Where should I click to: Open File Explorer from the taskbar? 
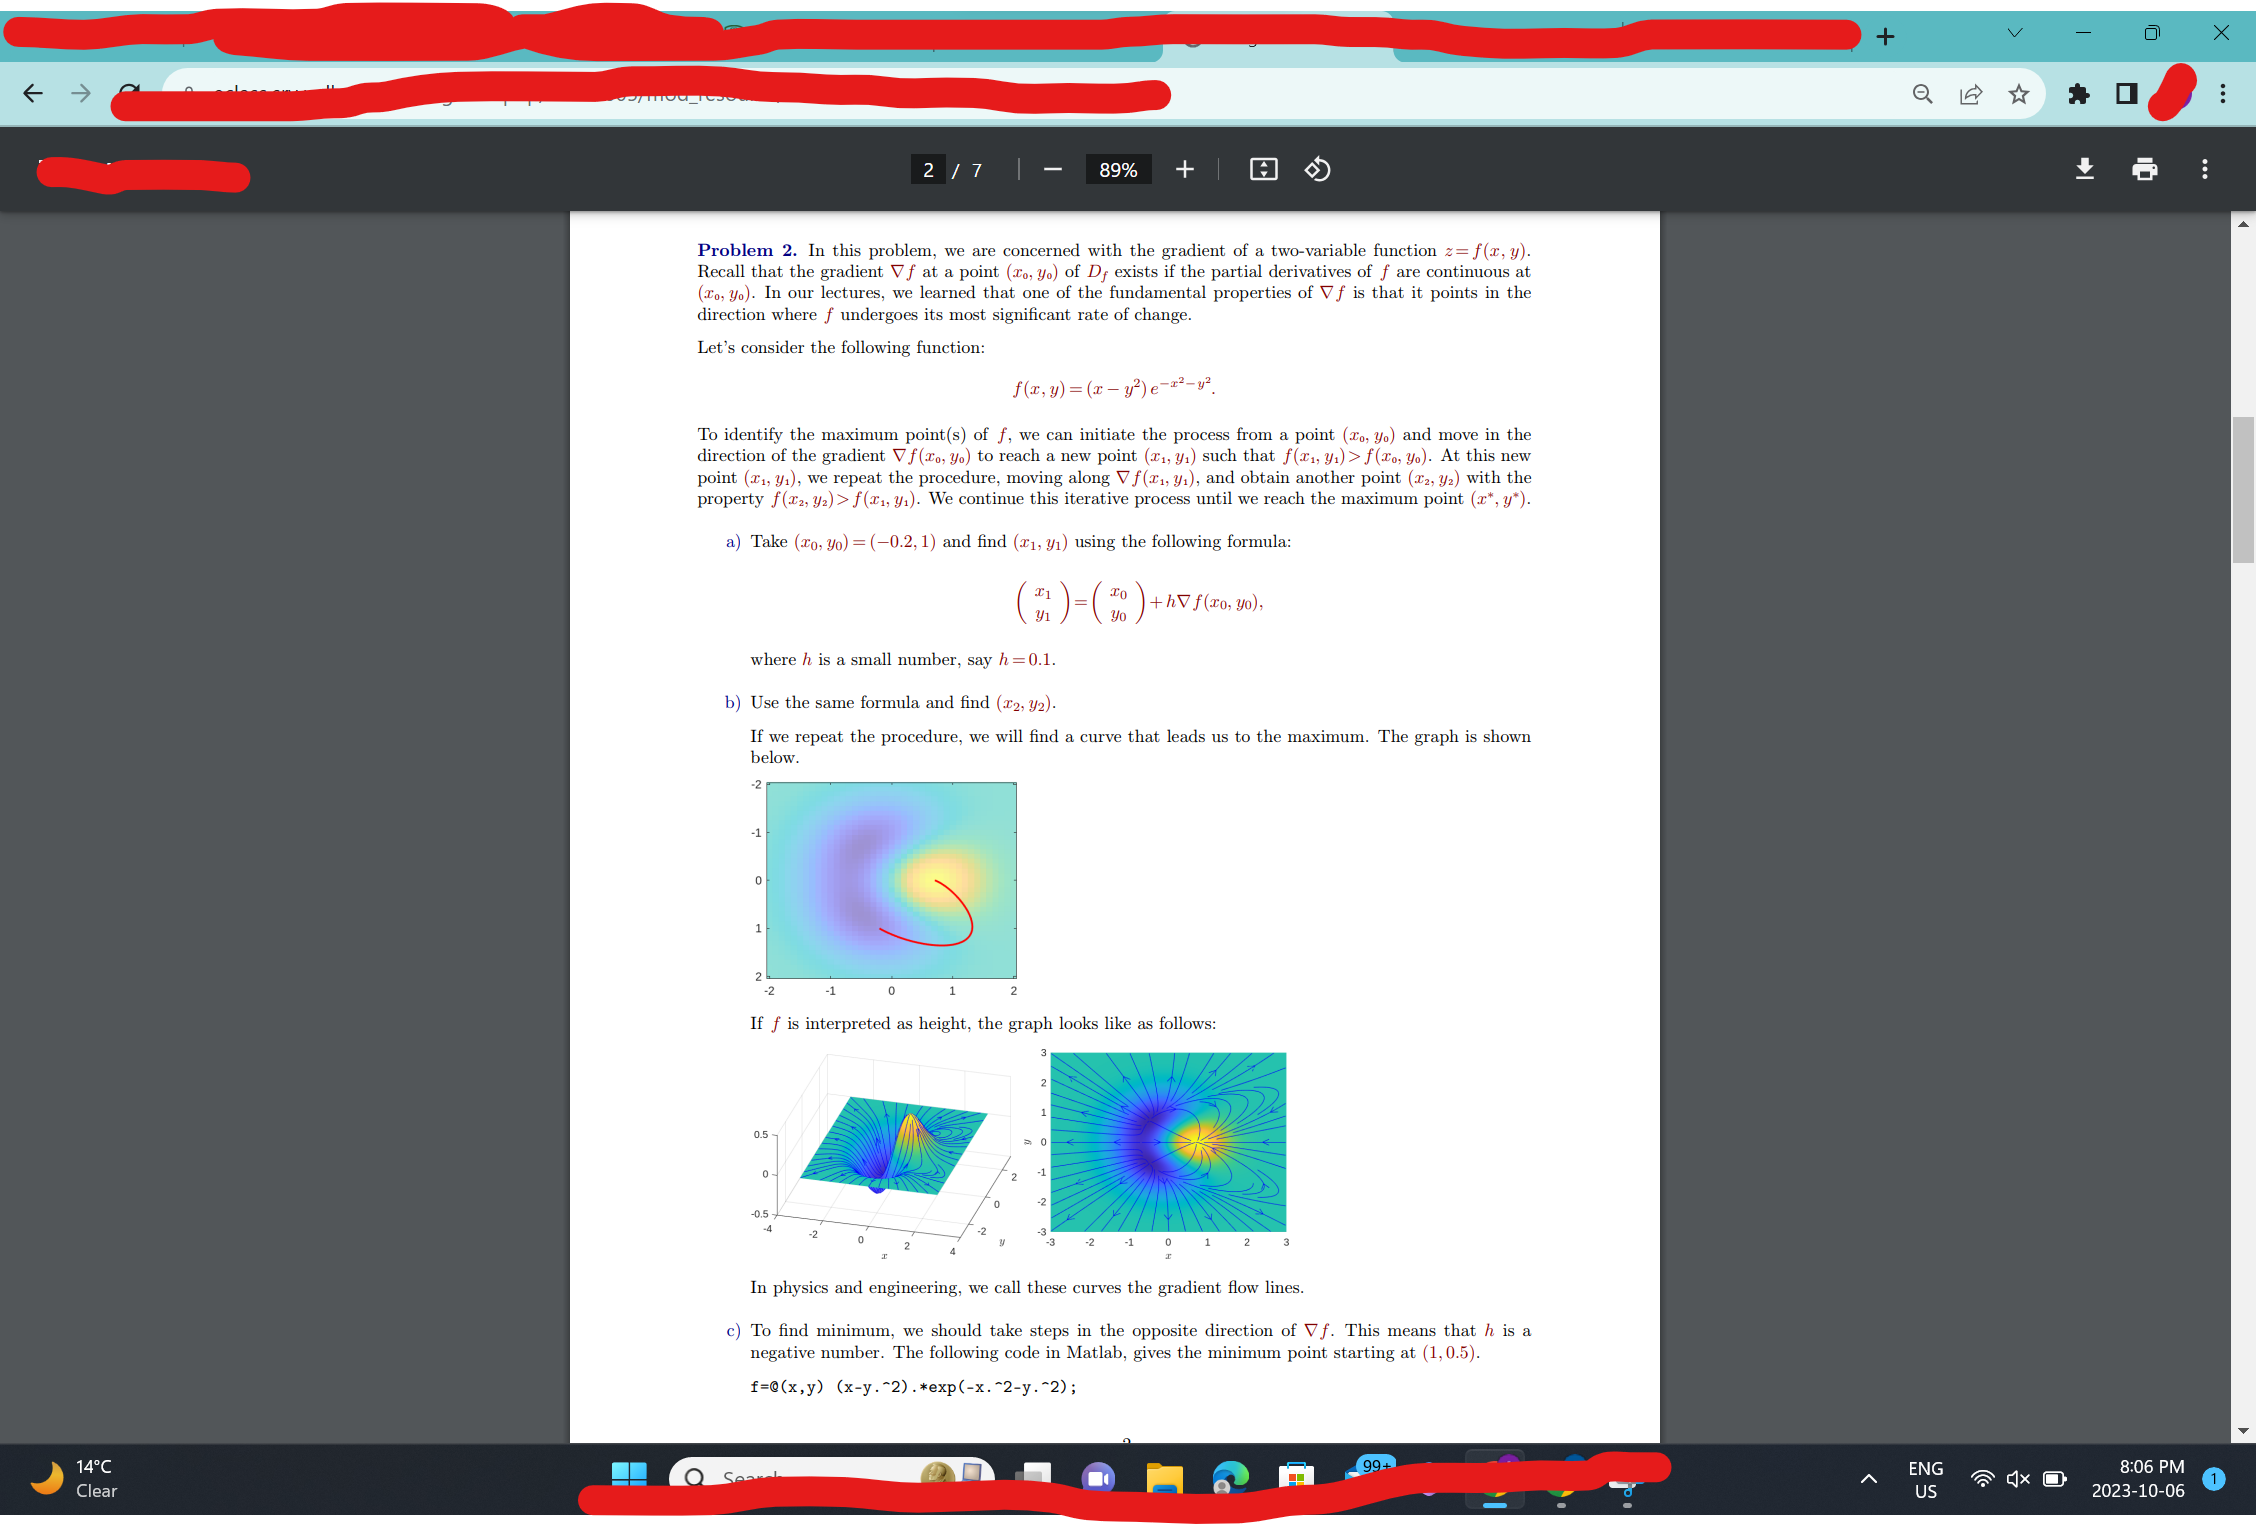coord(1166,1478)
